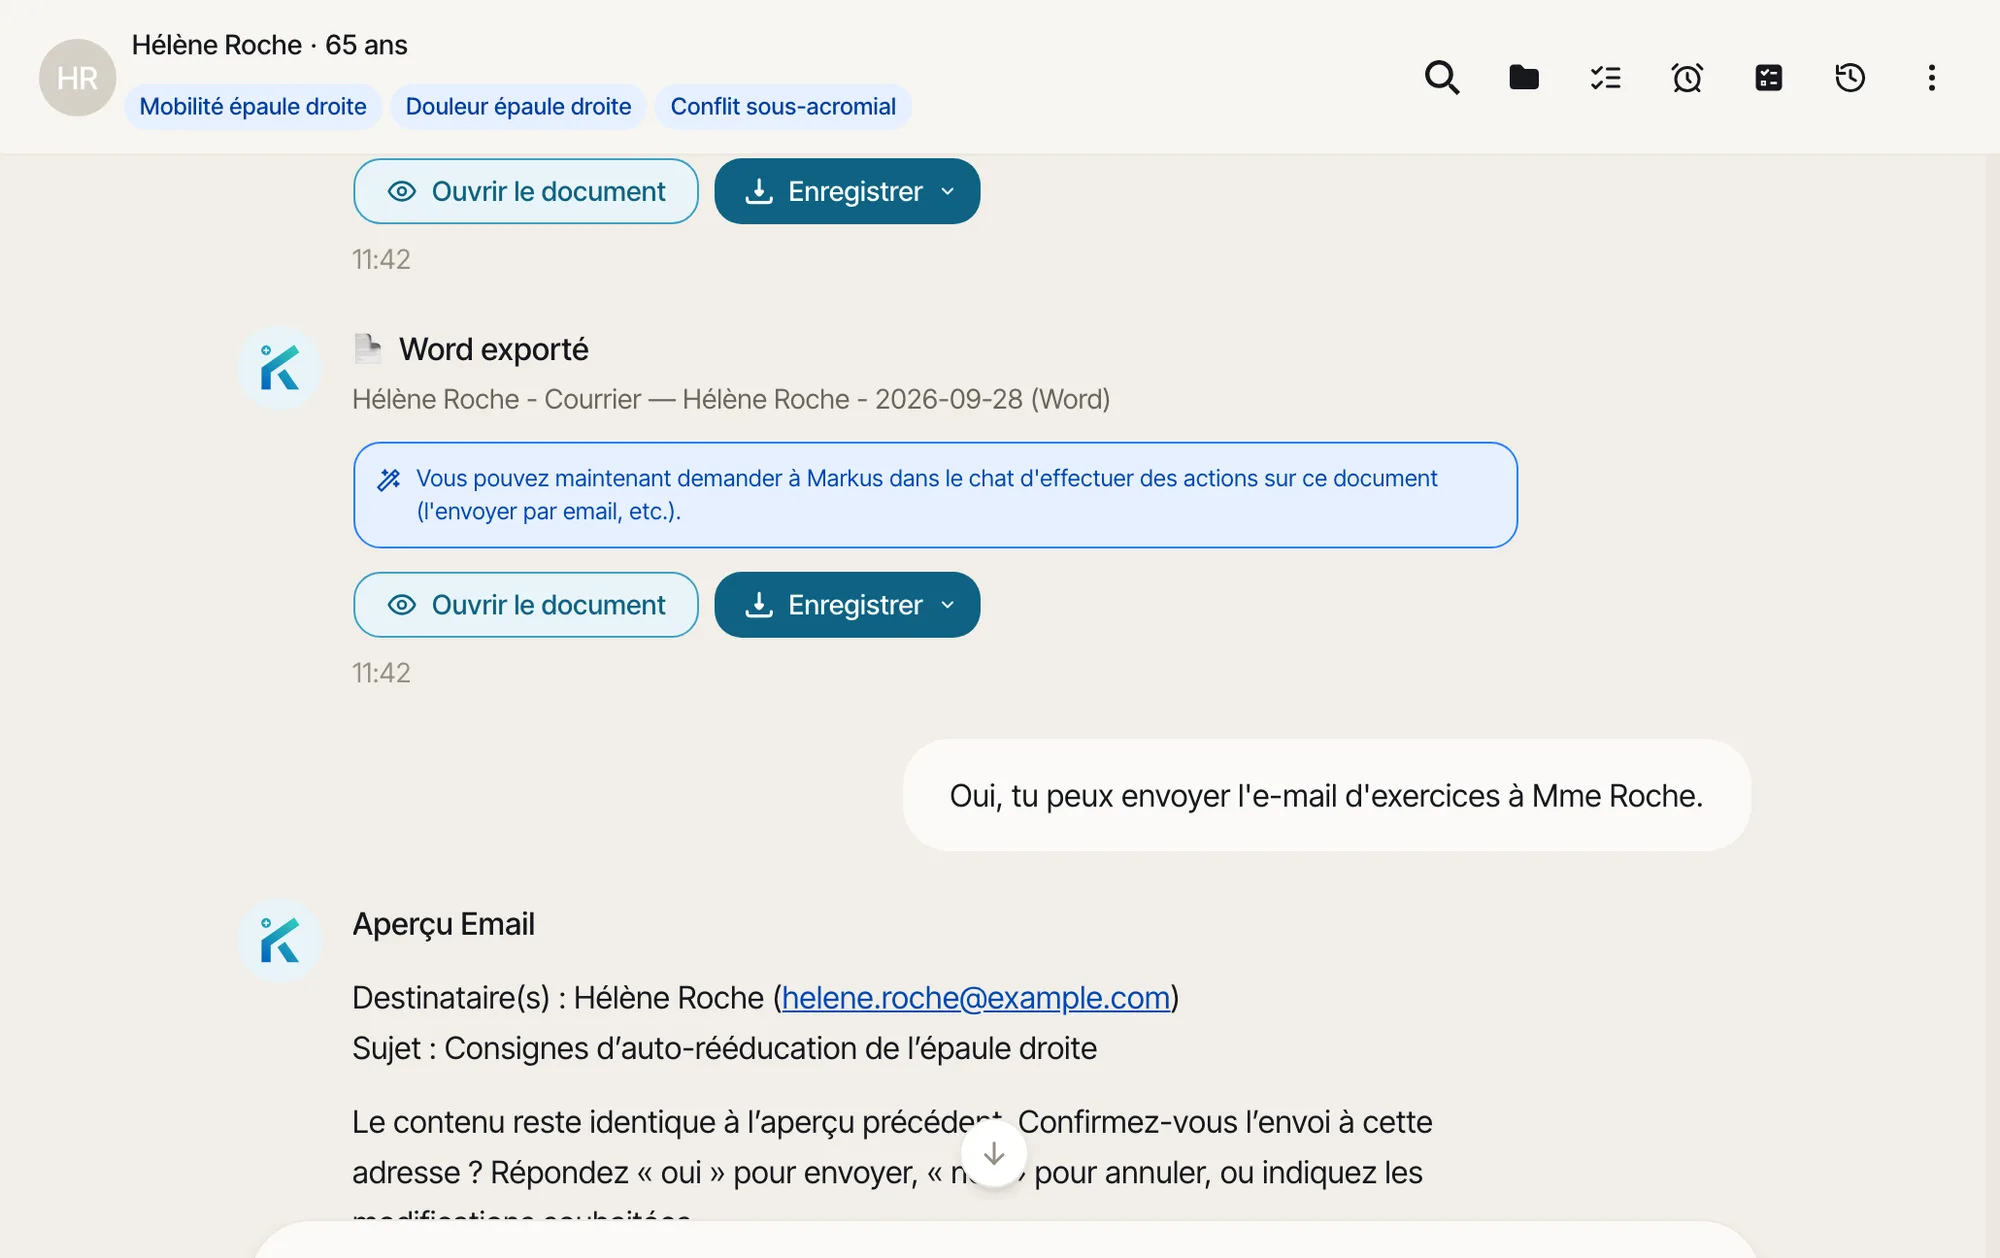Open the document under Word exporté

coord(526,605)
